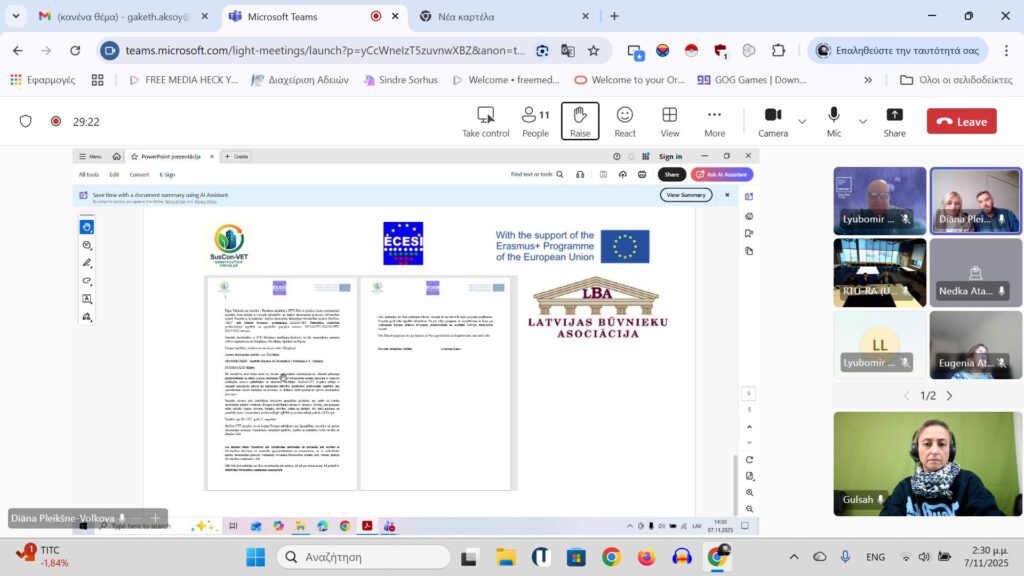The height and width of the screenshot is (576, 1024).
Task: Toggle the Mic mute button
Action: click(x=833, y=121)
